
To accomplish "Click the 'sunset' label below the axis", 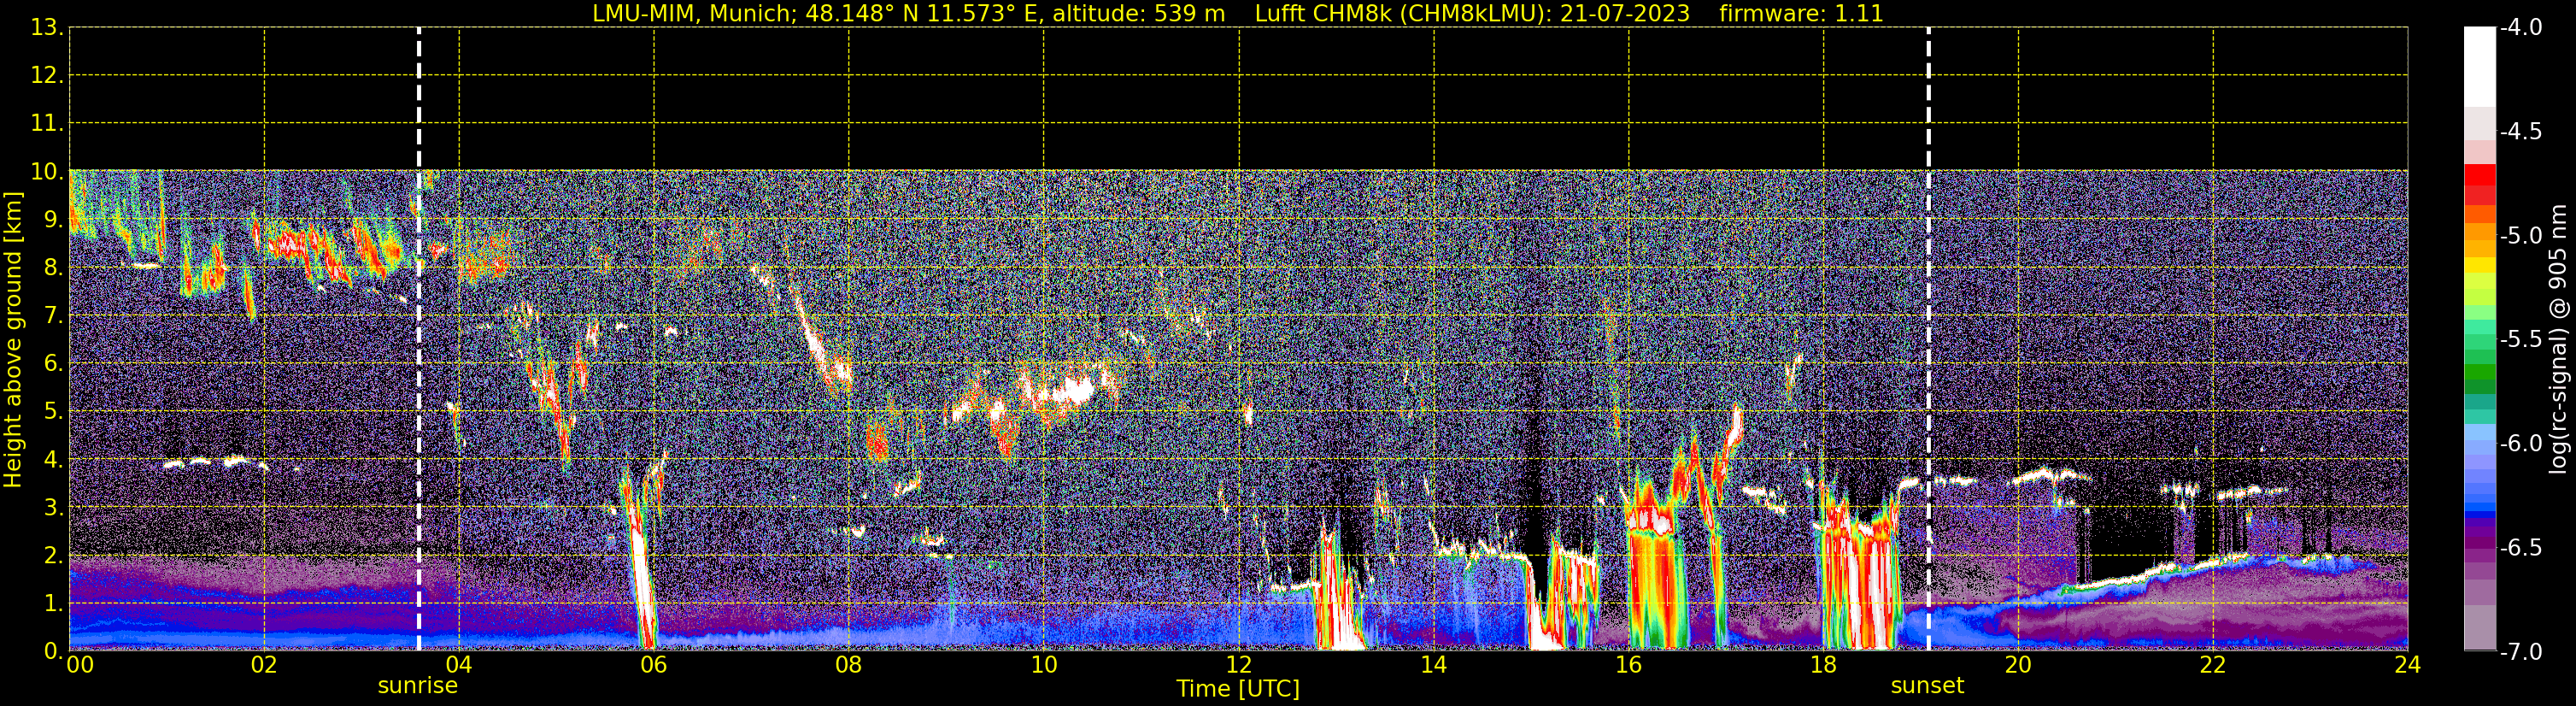I will click(x=1927, y=686).
